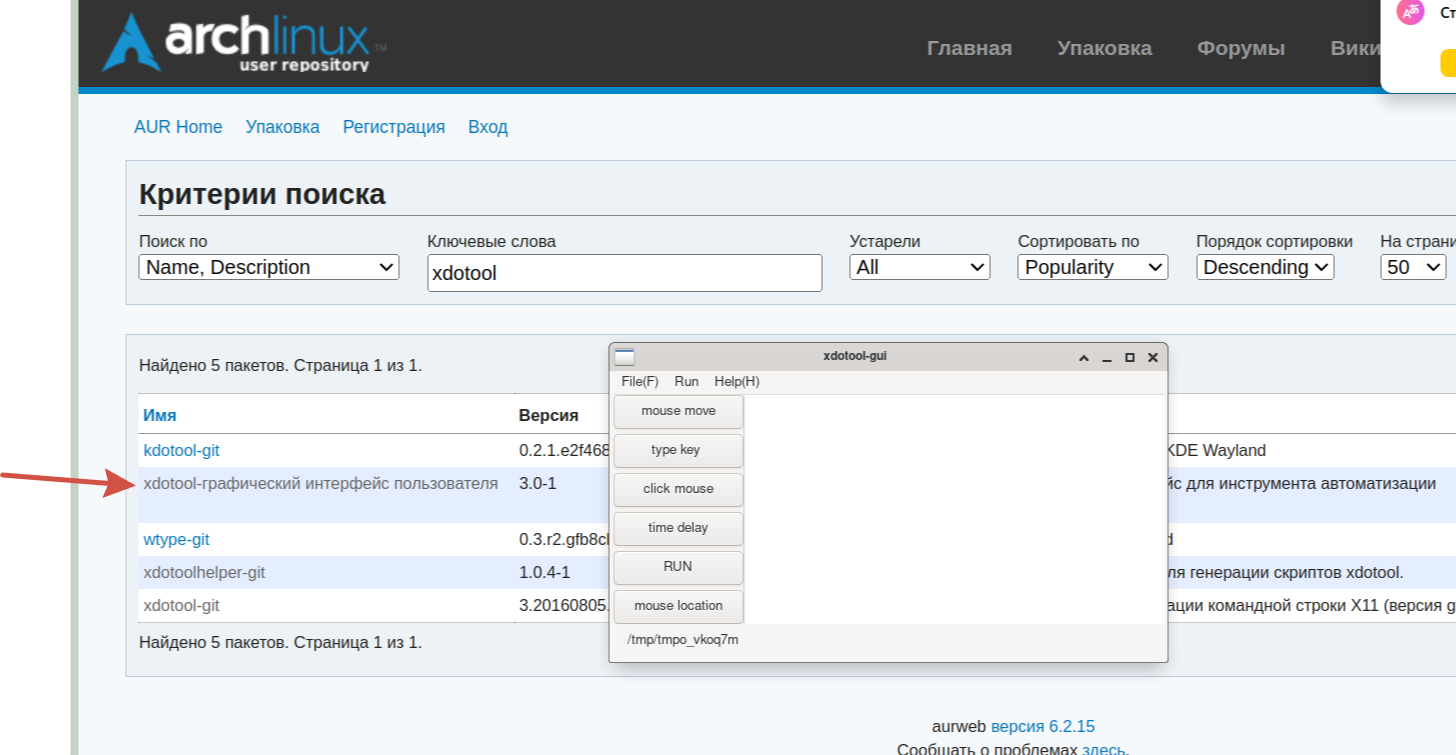Image resolution: width=1456 pixels, height=755 pixels.
Task: Change the Descending sort order dropdown
Action: pos(1264,267)
